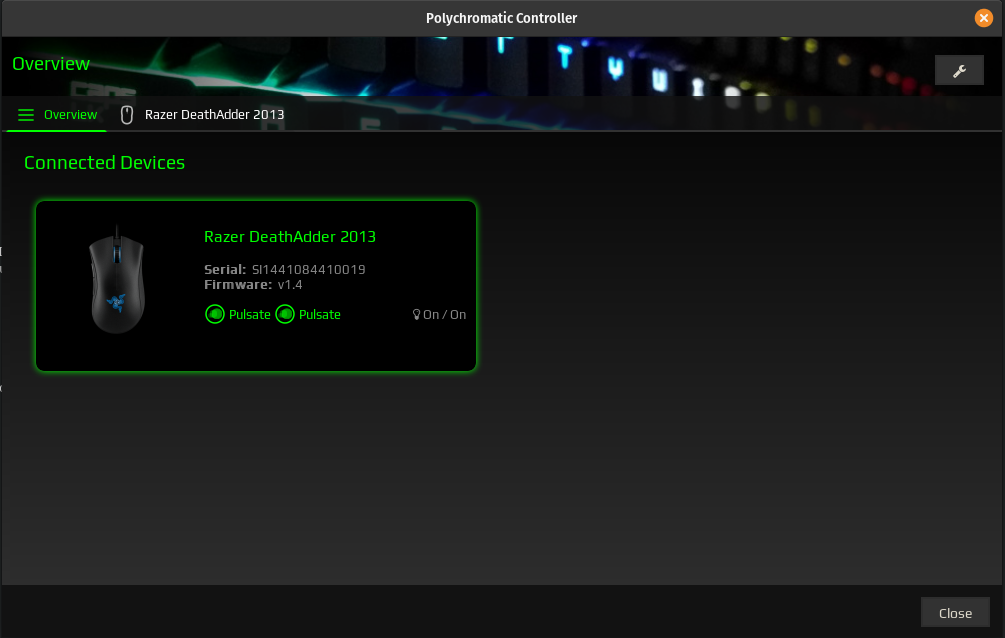Open the Razer DeathAdder 2013 device card
Viewport: 1005px width, 638px height.
[x=256, y=286]
